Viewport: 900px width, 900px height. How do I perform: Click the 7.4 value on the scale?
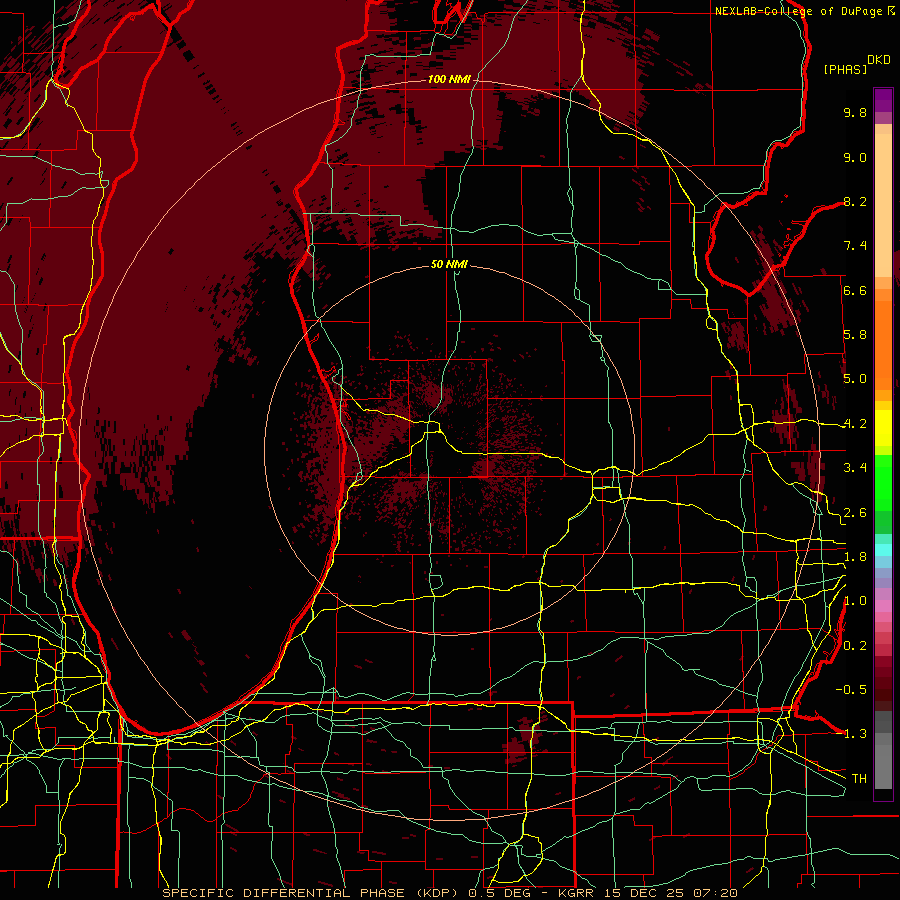855,246
